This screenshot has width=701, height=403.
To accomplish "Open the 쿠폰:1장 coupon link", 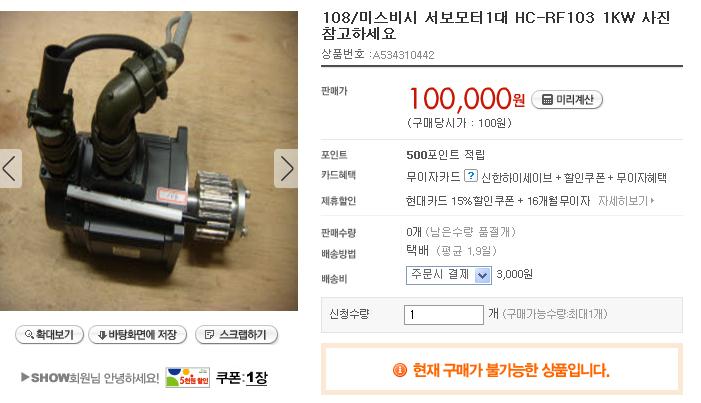I will tap(242, 378).
